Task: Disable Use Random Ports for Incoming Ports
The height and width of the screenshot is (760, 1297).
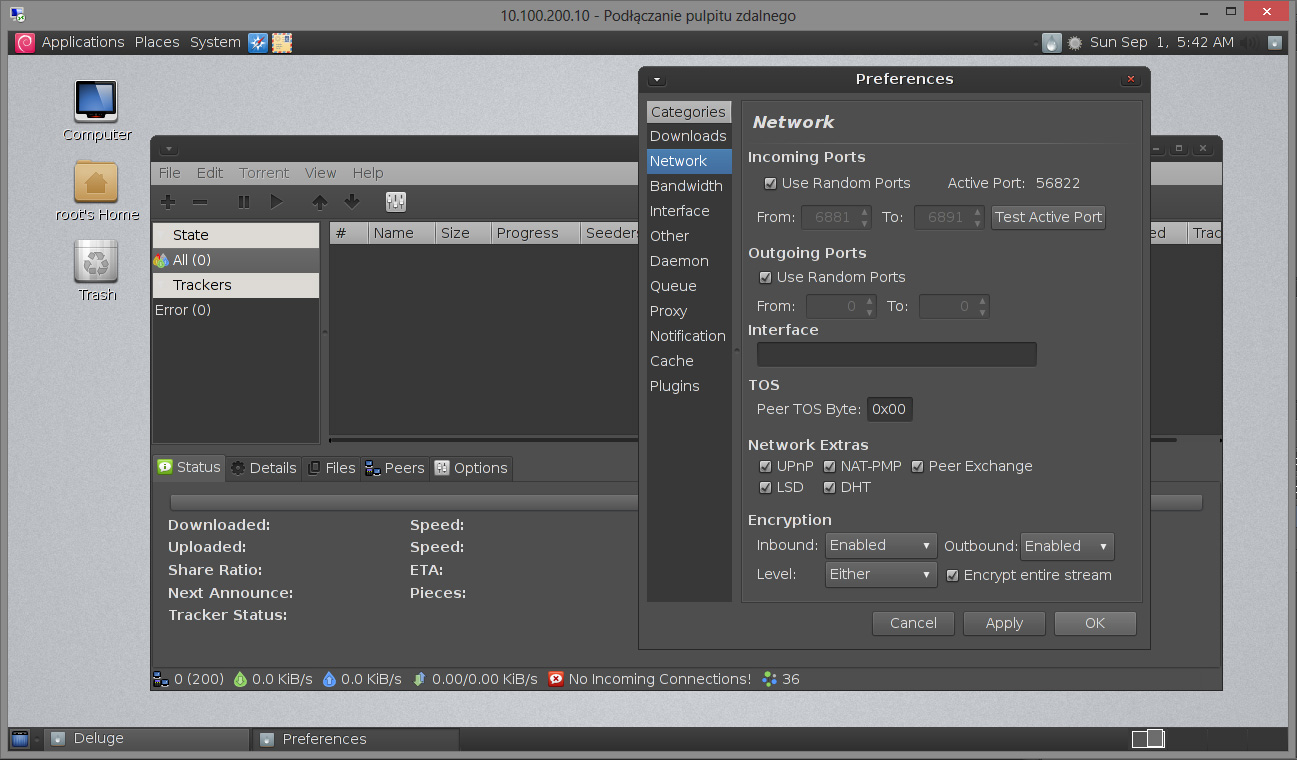Action: point(770,184)
